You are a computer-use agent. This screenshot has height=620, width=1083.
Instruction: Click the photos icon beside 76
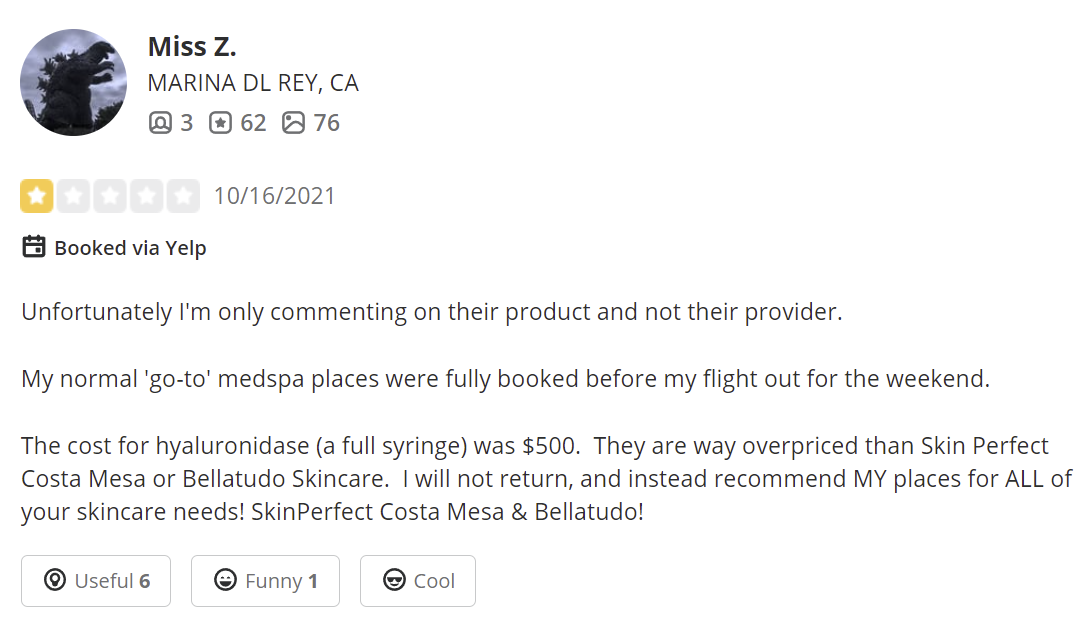point(293,123)
